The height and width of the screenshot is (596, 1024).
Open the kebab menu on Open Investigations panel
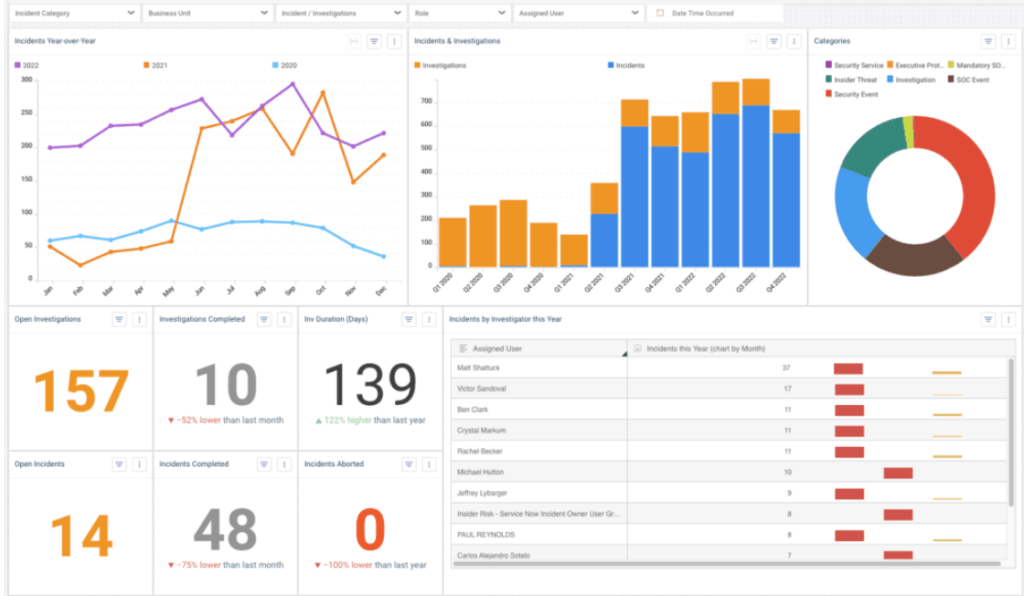137,319
